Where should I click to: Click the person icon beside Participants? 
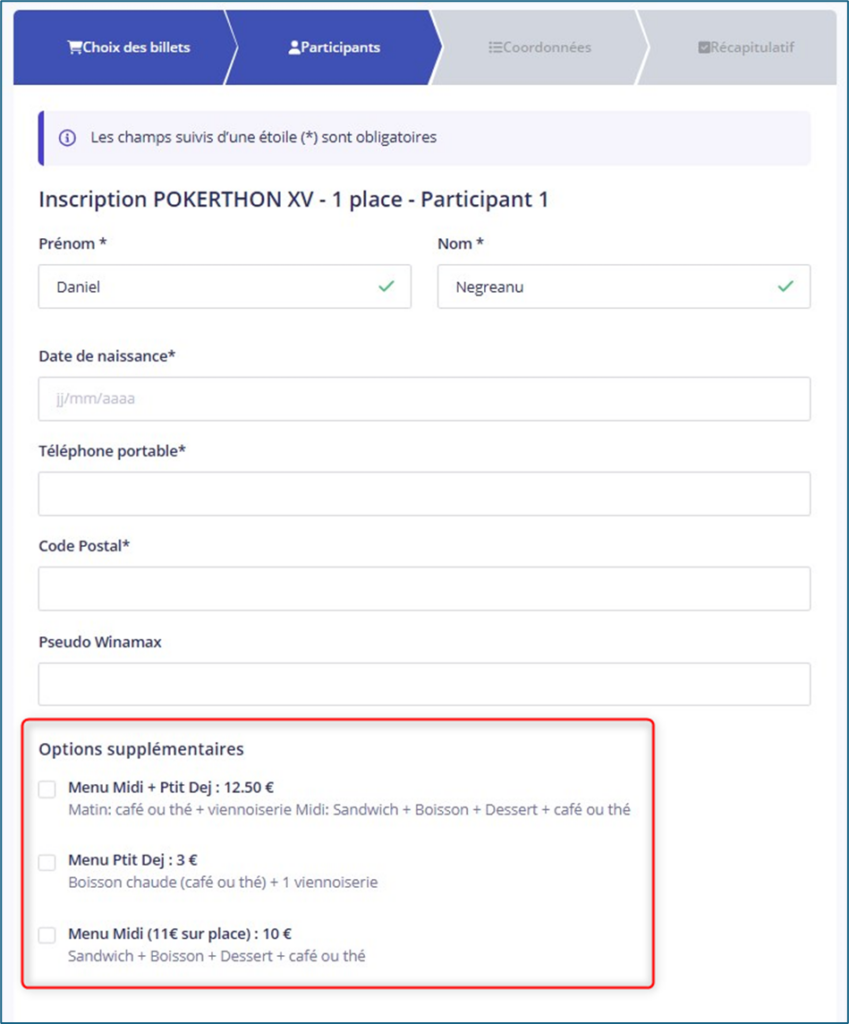(294, 47)
